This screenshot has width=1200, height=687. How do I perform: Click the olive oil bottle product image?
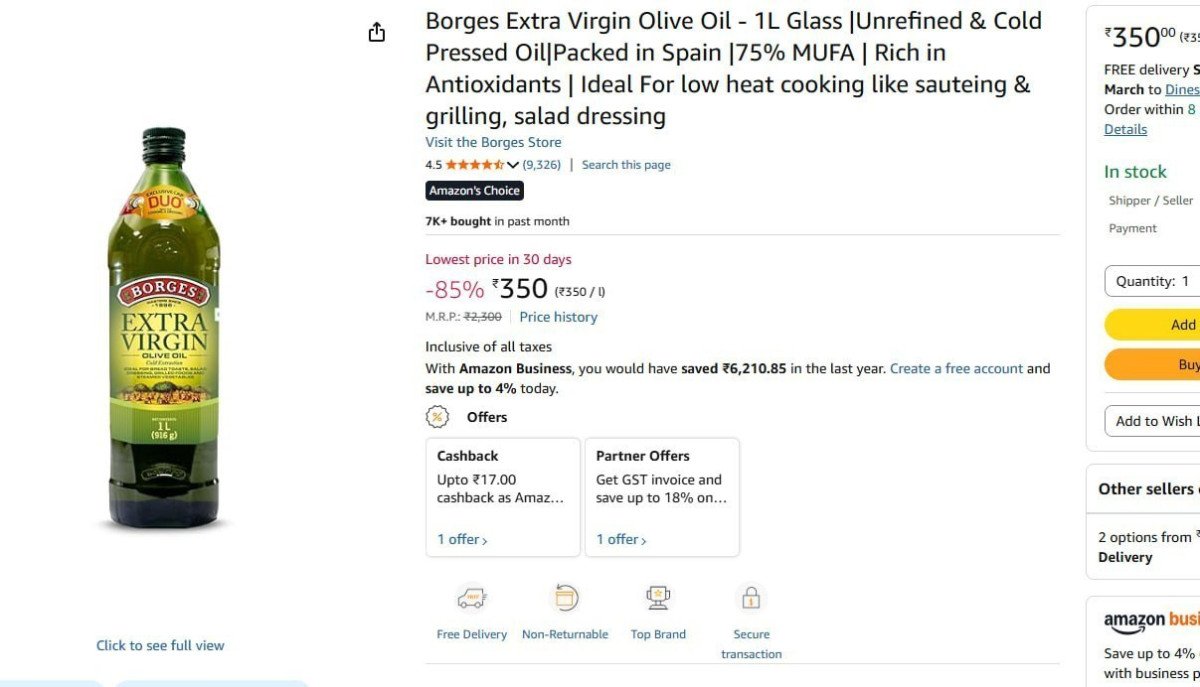pos(164,327)
